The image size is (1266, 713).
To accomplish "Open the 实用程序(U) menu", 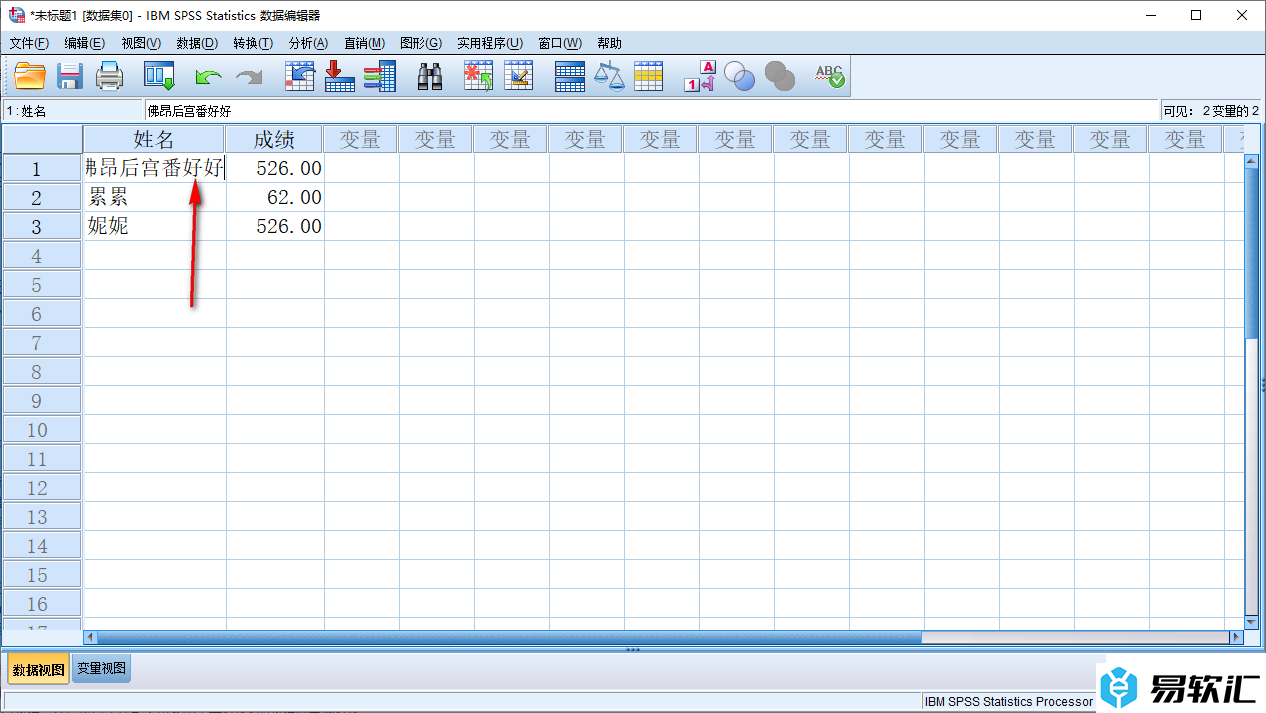I will 490,43.
